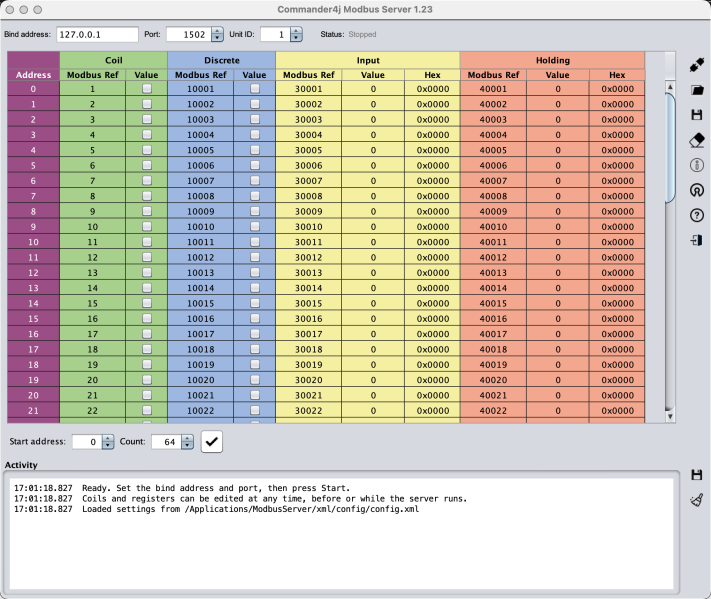Save registers using the toolbar floppy icon
711x599 pixels.
696,115
